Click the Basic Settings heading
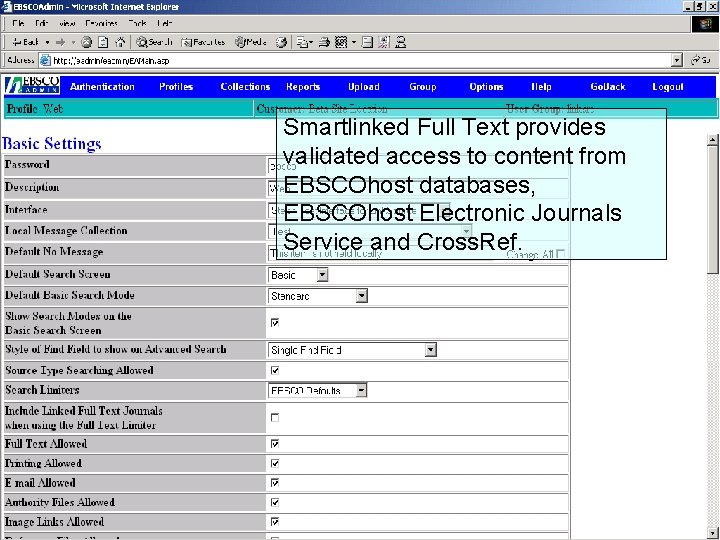This screenshot has width=720, height=540. pos(51,143)
